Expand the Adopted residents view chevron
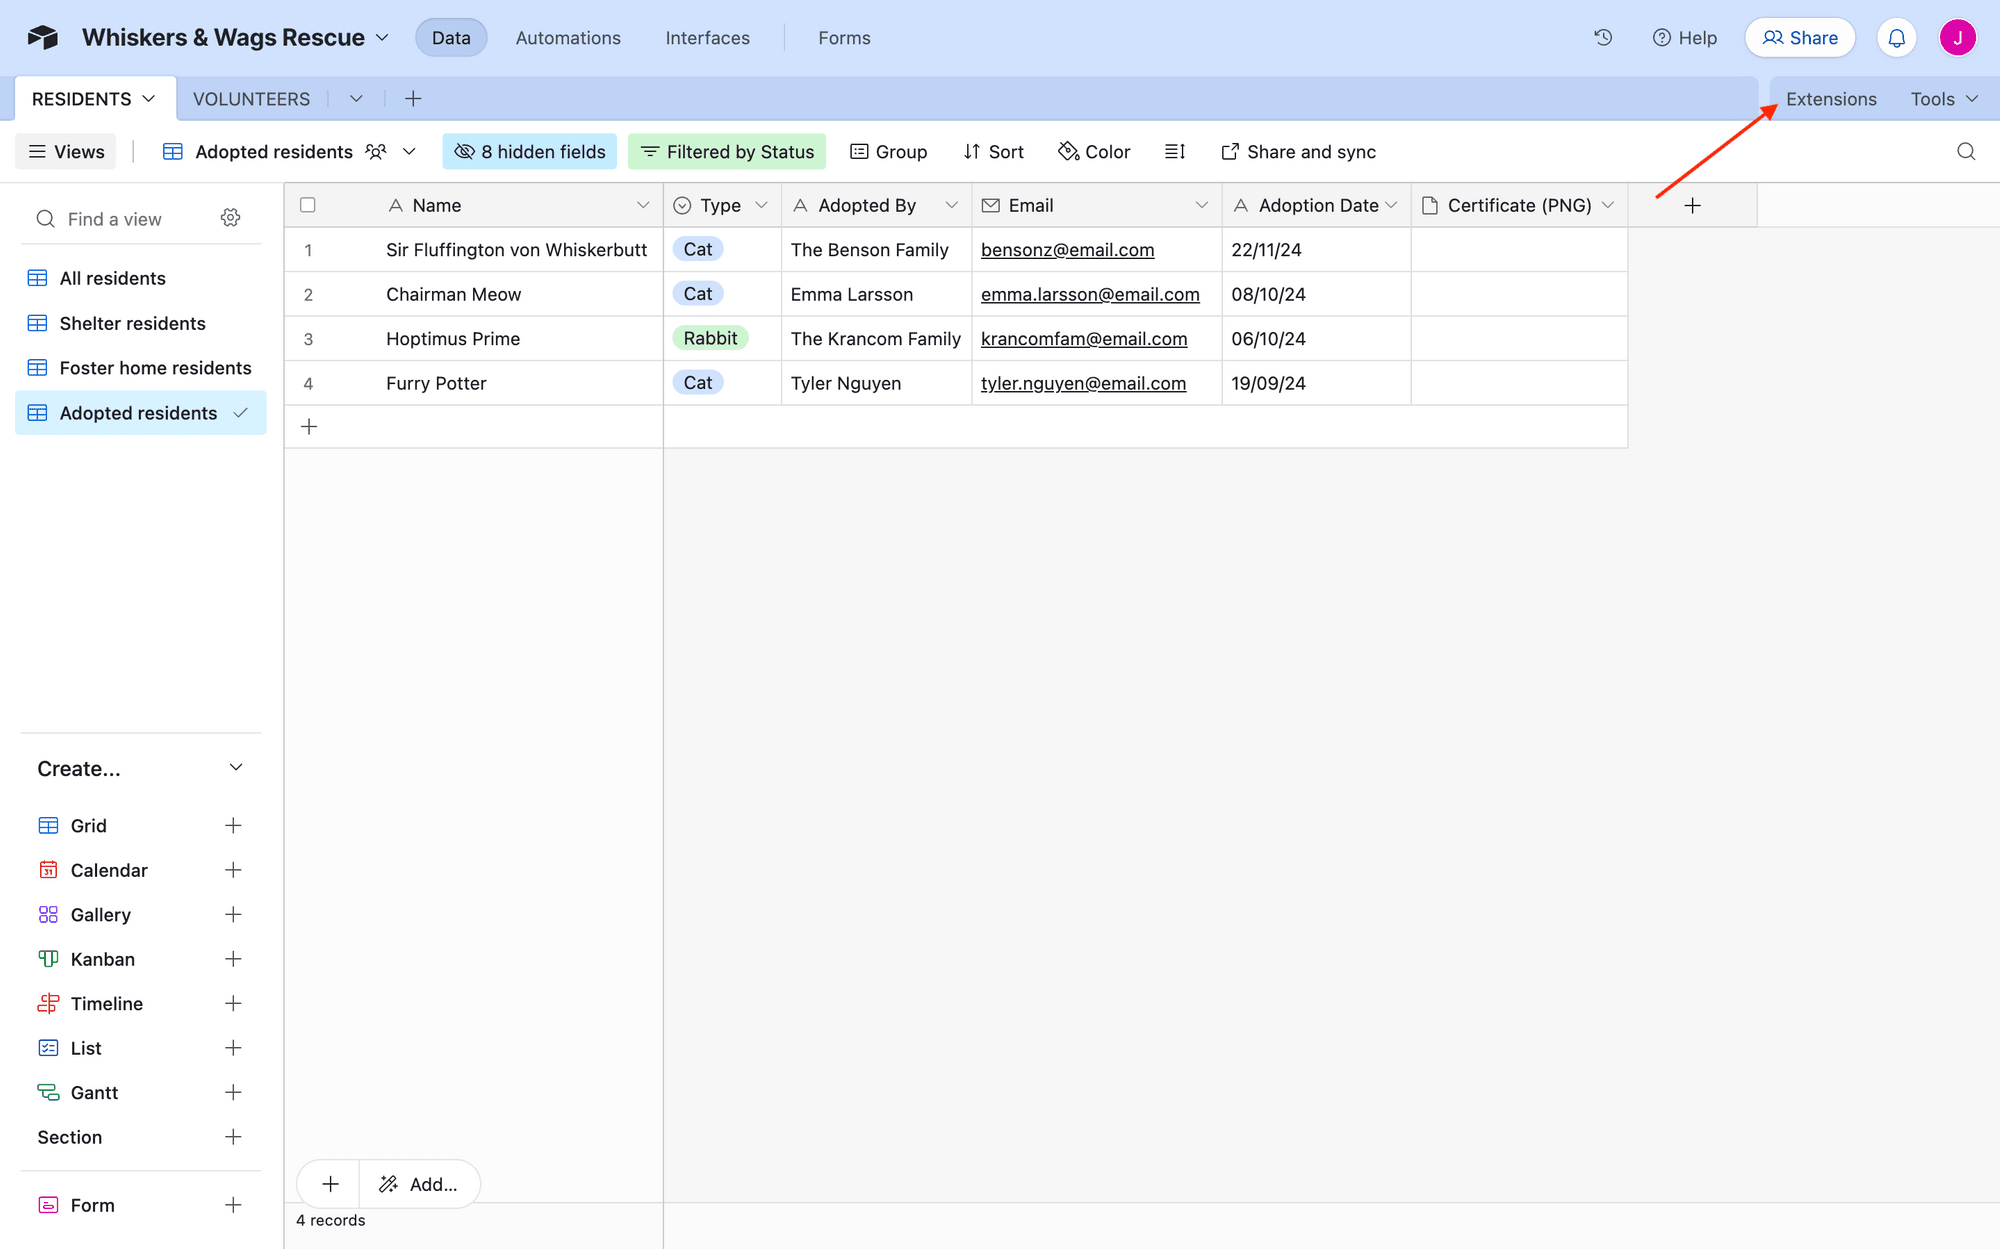 coord(239,413)
